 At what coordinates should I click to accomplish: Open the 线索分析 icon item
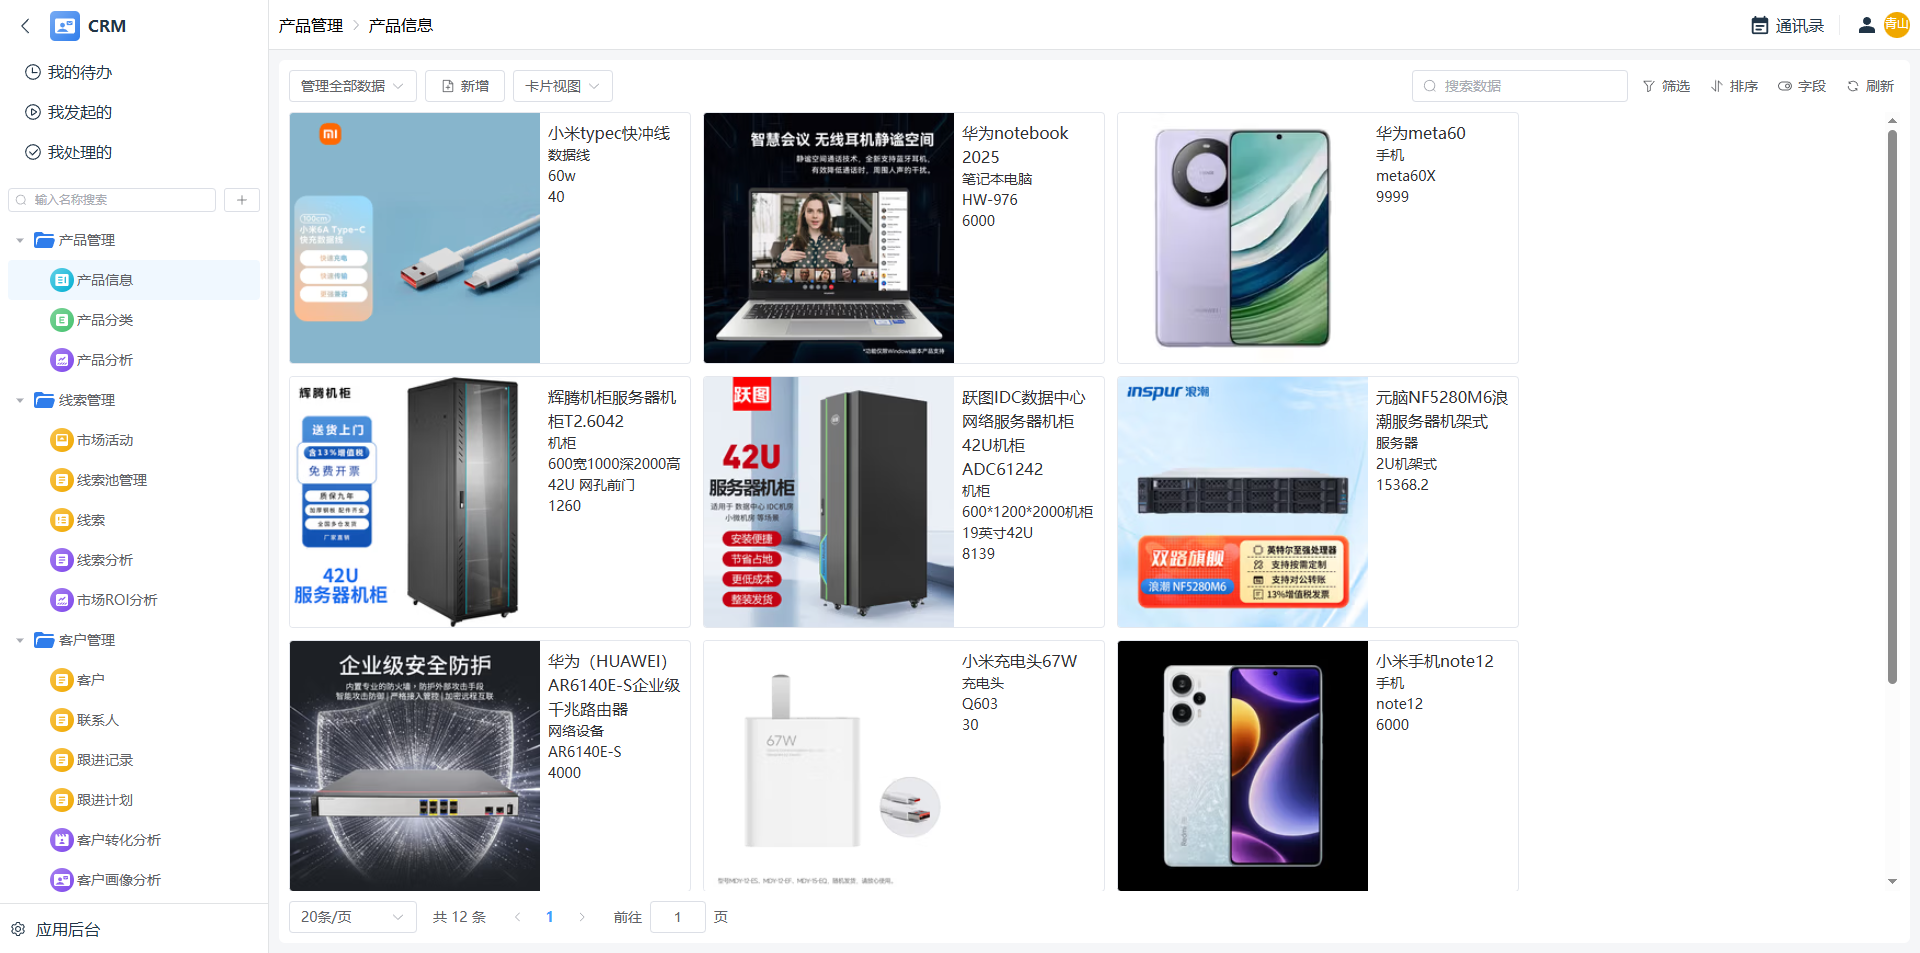61,560
